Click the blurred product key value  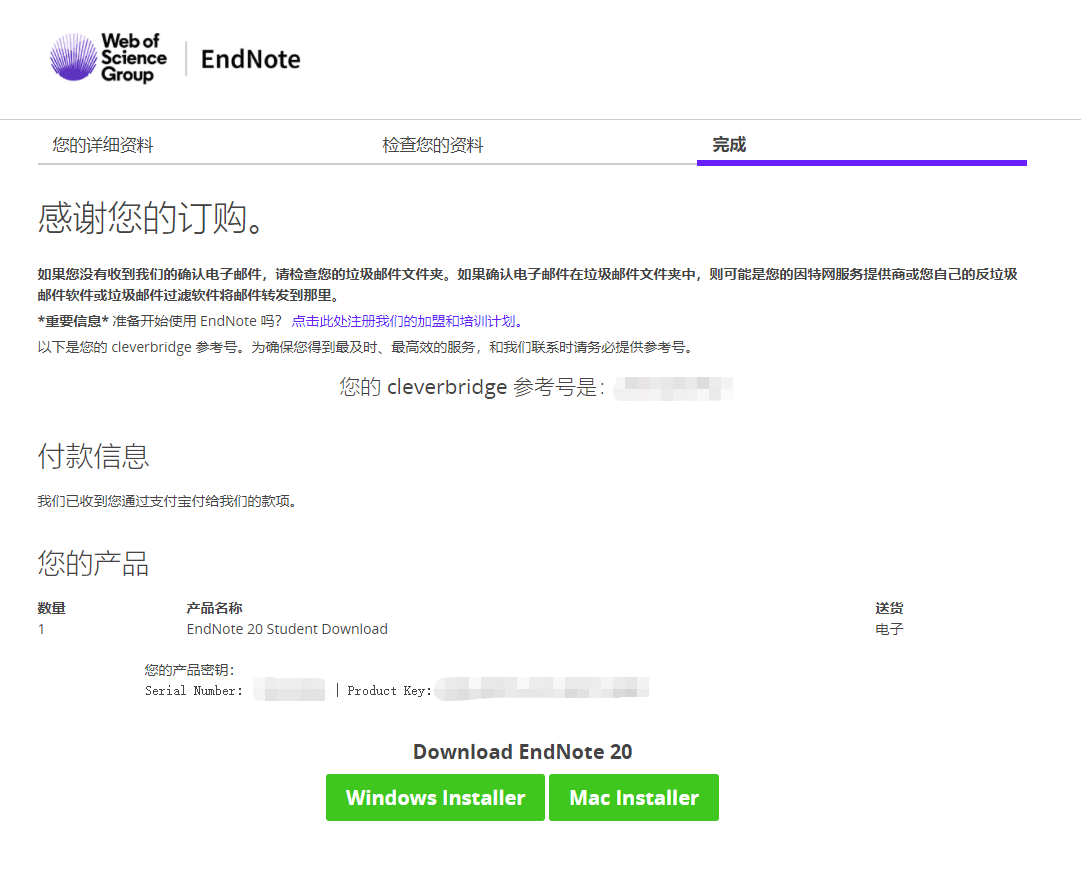542,689
